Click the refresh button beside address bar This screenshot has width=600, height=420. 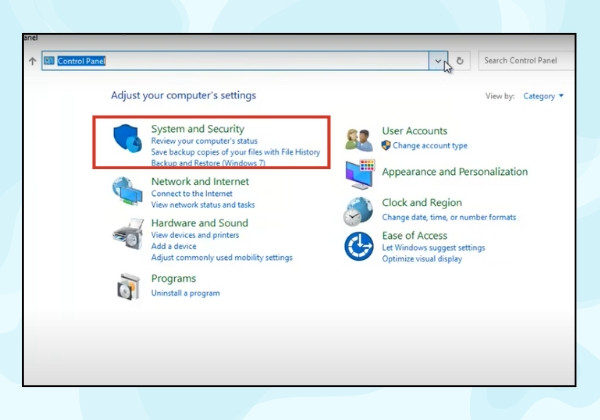tap(460, 60)
